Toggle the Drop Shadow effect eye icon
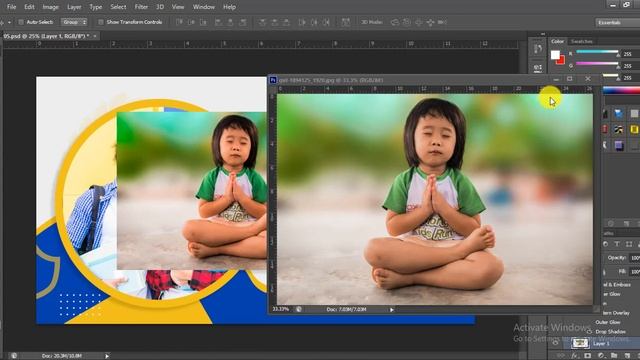 coord(589,332)
